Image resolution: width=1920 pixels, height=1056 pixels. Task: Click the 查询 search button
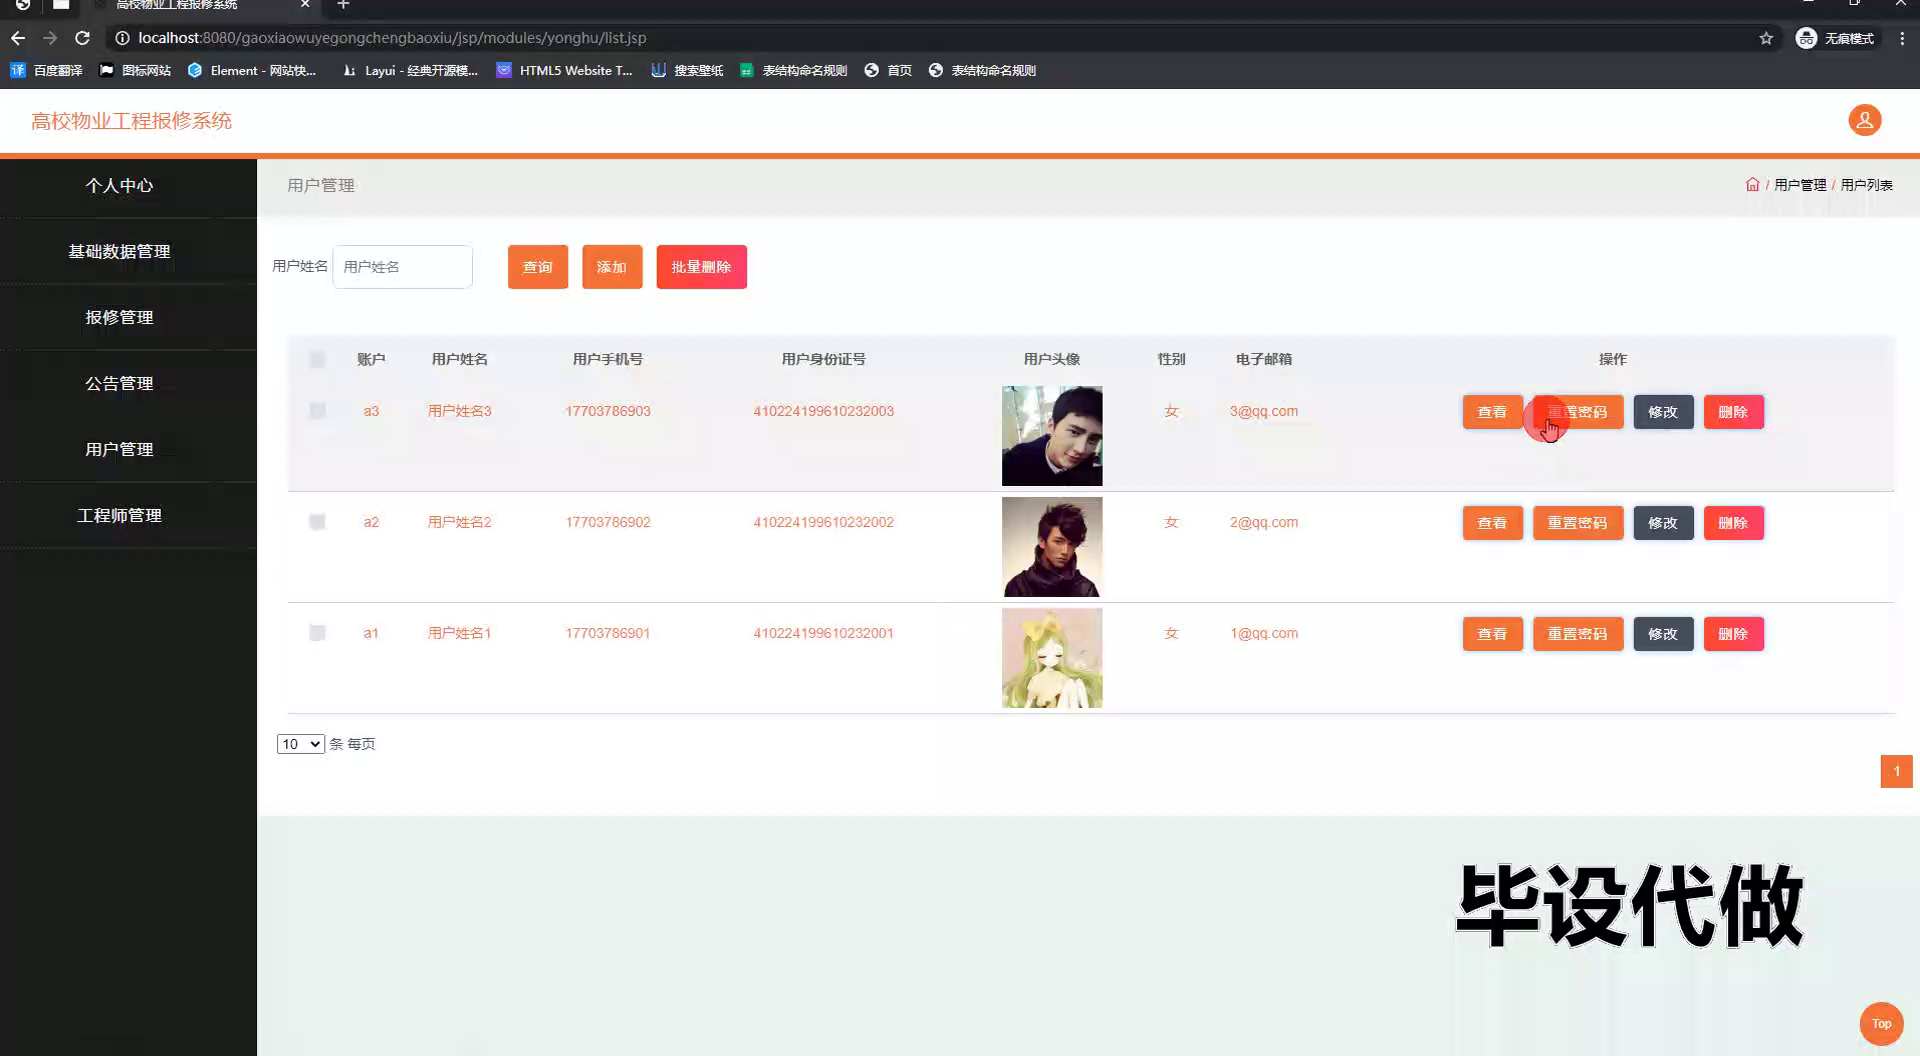pyautogui.click(x=538, y=267)
